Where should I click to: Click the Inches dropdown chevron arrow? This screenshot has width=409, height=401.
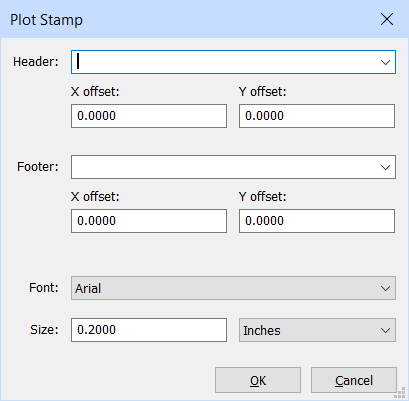coord(386,330)
